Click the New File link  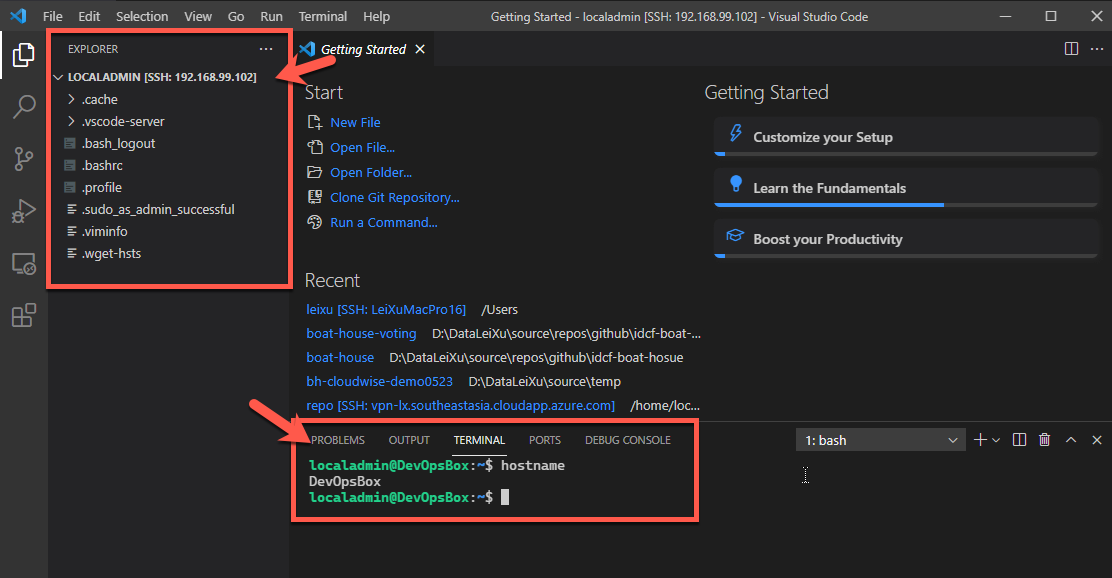pyautogui.click(x=355, y=122)
